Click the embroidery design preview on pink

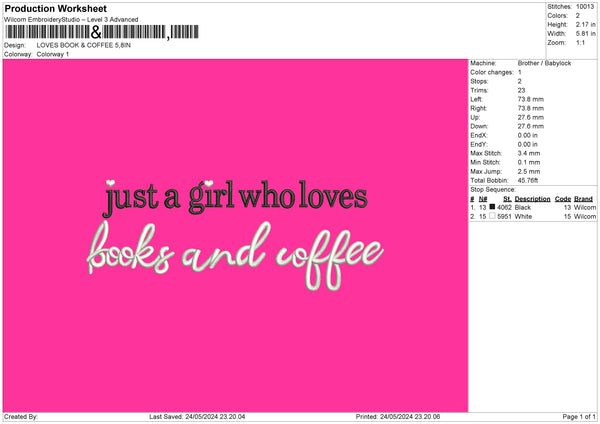point(235,235)
